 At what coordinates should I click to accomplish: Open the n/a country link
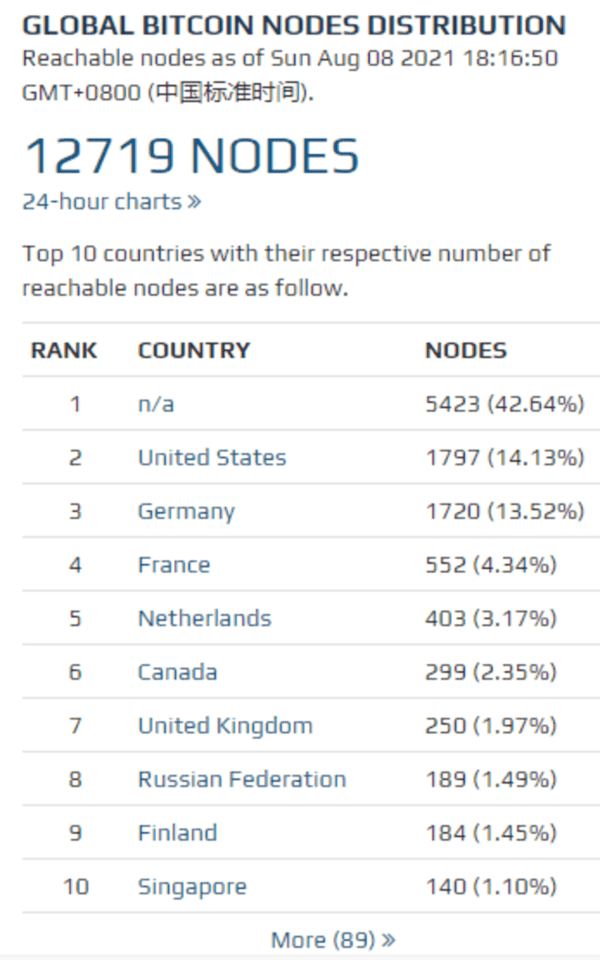(x=156, y=404)
